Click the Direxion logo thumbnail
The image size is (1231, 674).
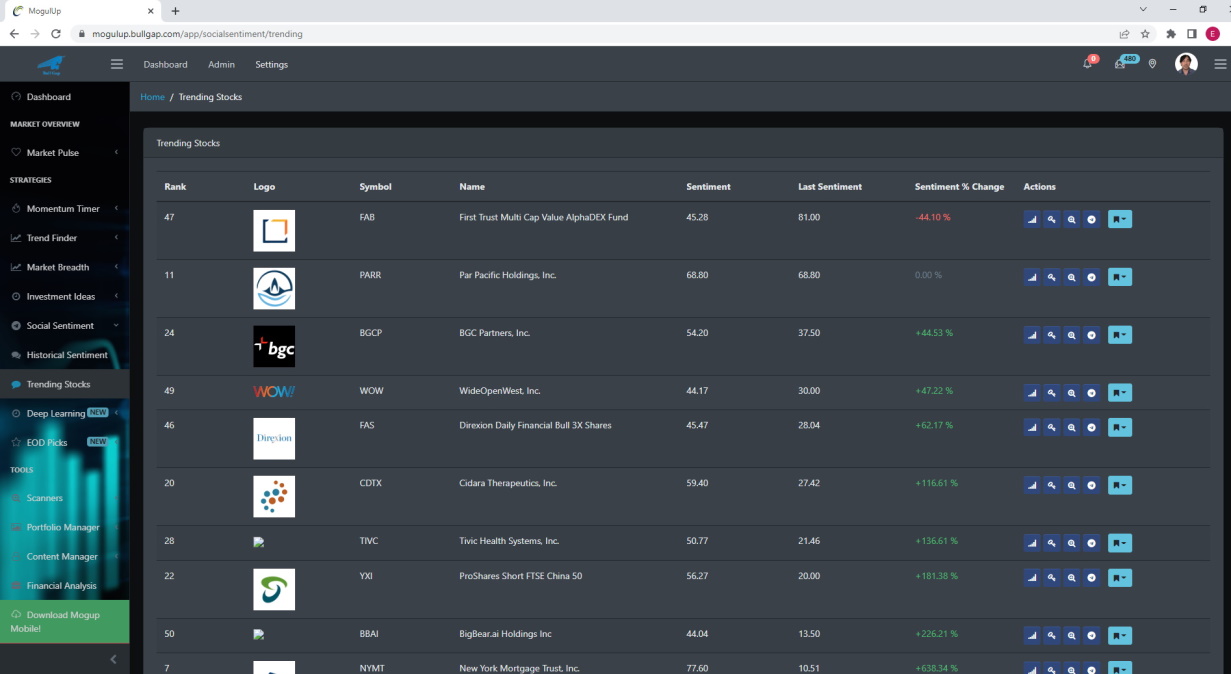[274, 439]
